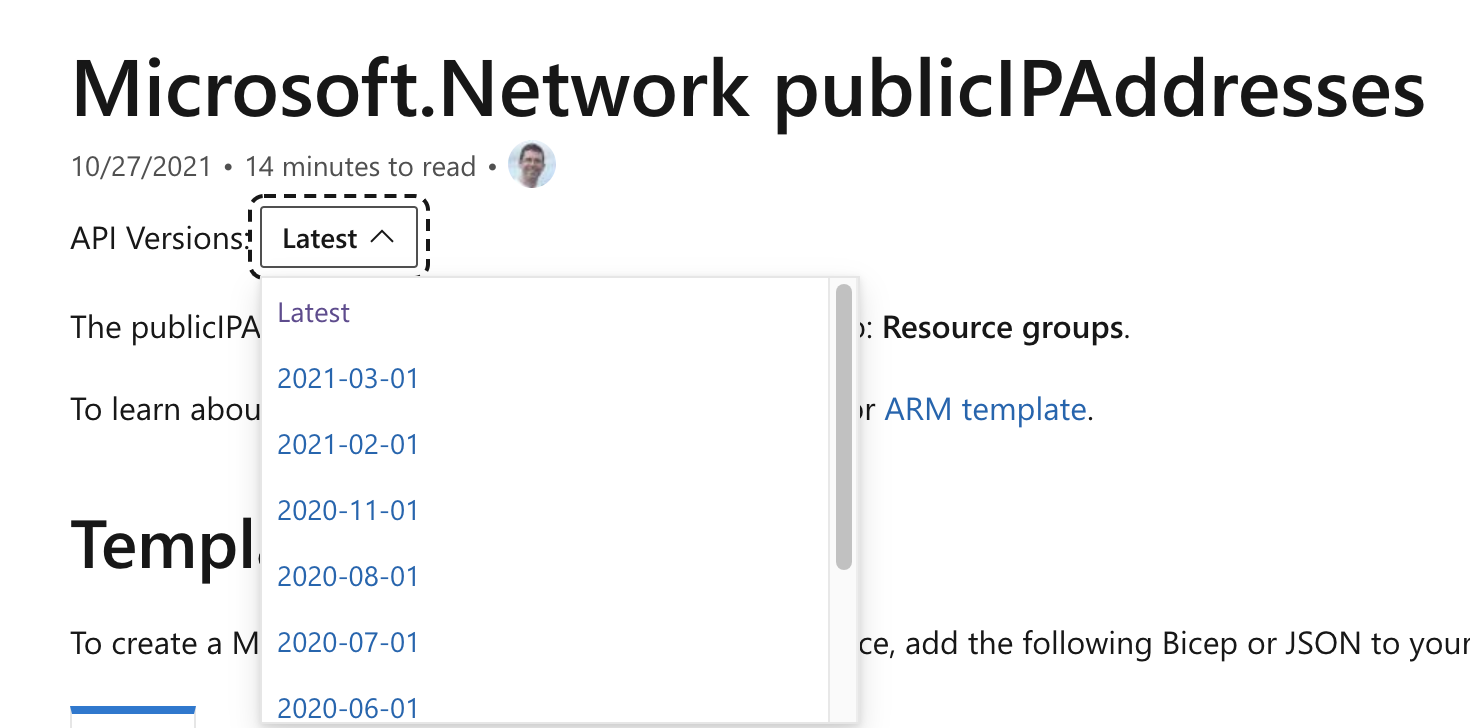This screenshot has width=1470, height=728.
Task: Select API version 2020-08-01
Action: (x=347, y=576)
